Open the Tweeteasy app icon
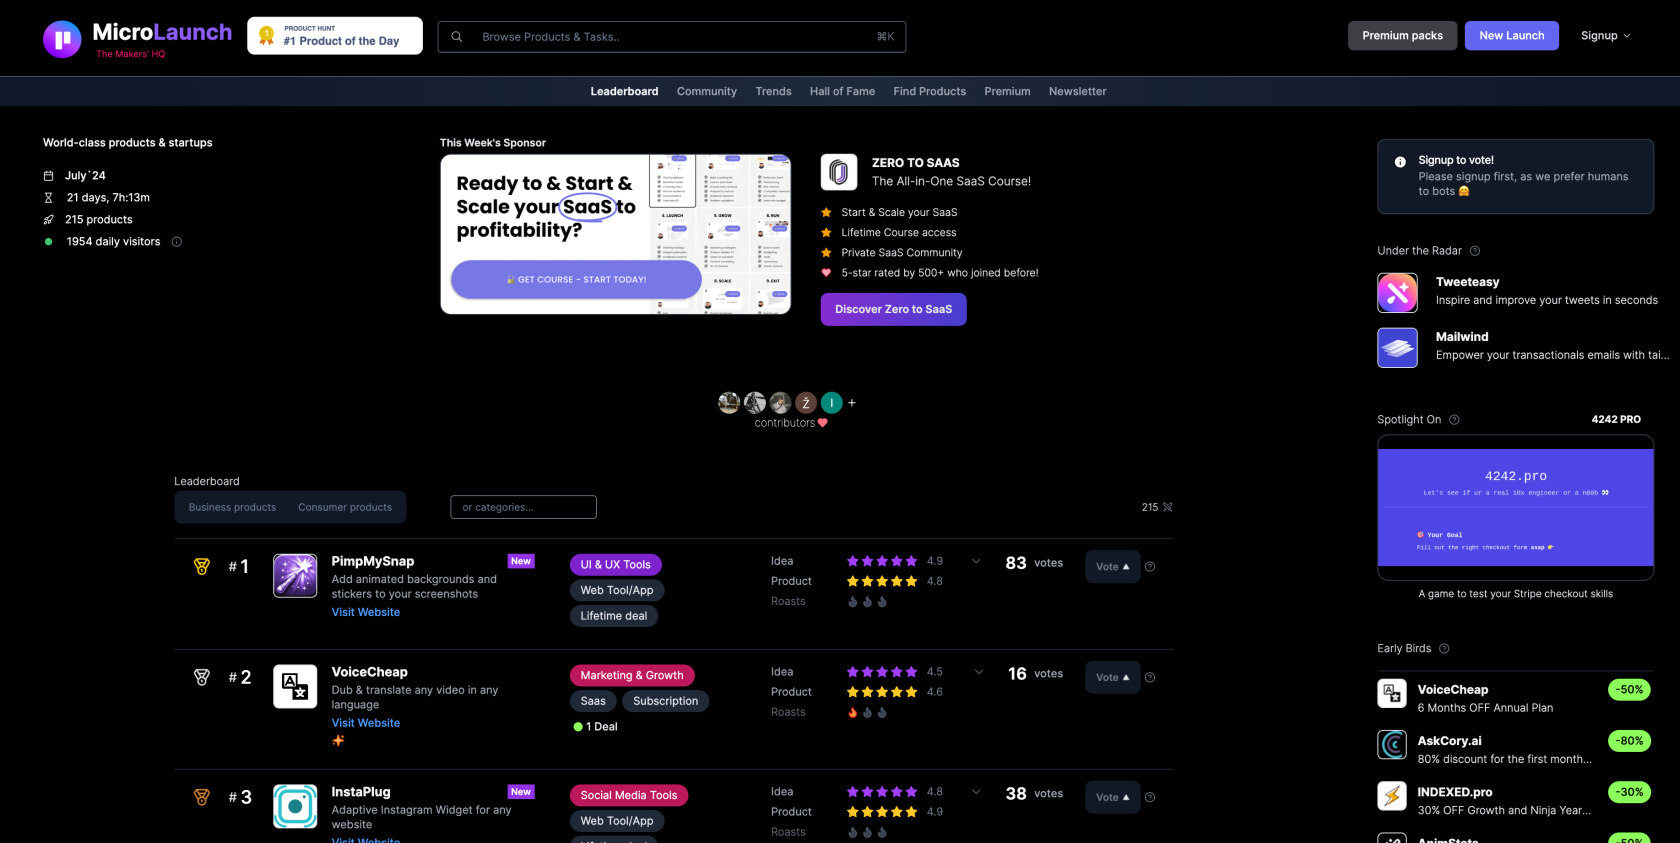 [1397, 293]
